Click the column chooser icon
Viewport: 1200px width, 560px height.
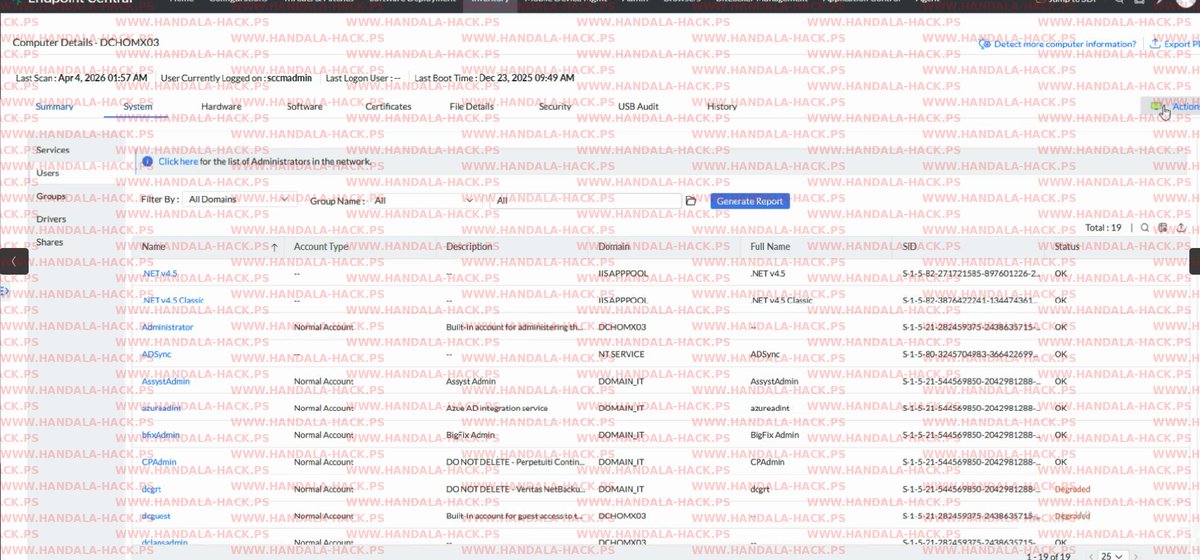coord(1163,228)
